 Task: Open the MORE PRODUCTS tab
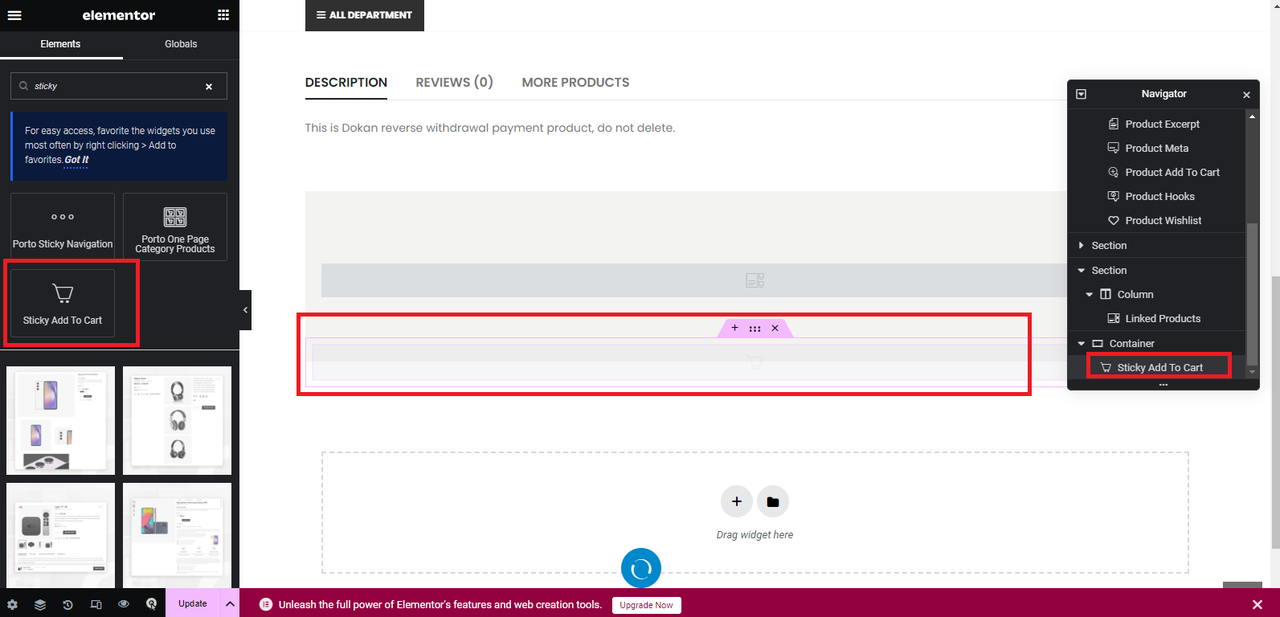click(x=576, y=82)
